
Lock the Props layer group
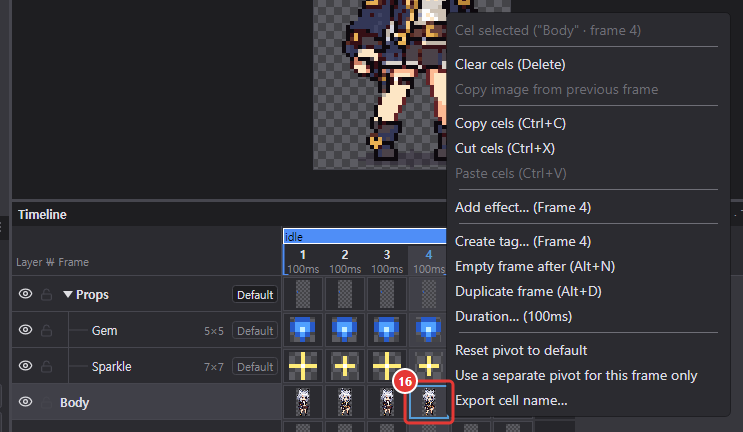[46, 294]
